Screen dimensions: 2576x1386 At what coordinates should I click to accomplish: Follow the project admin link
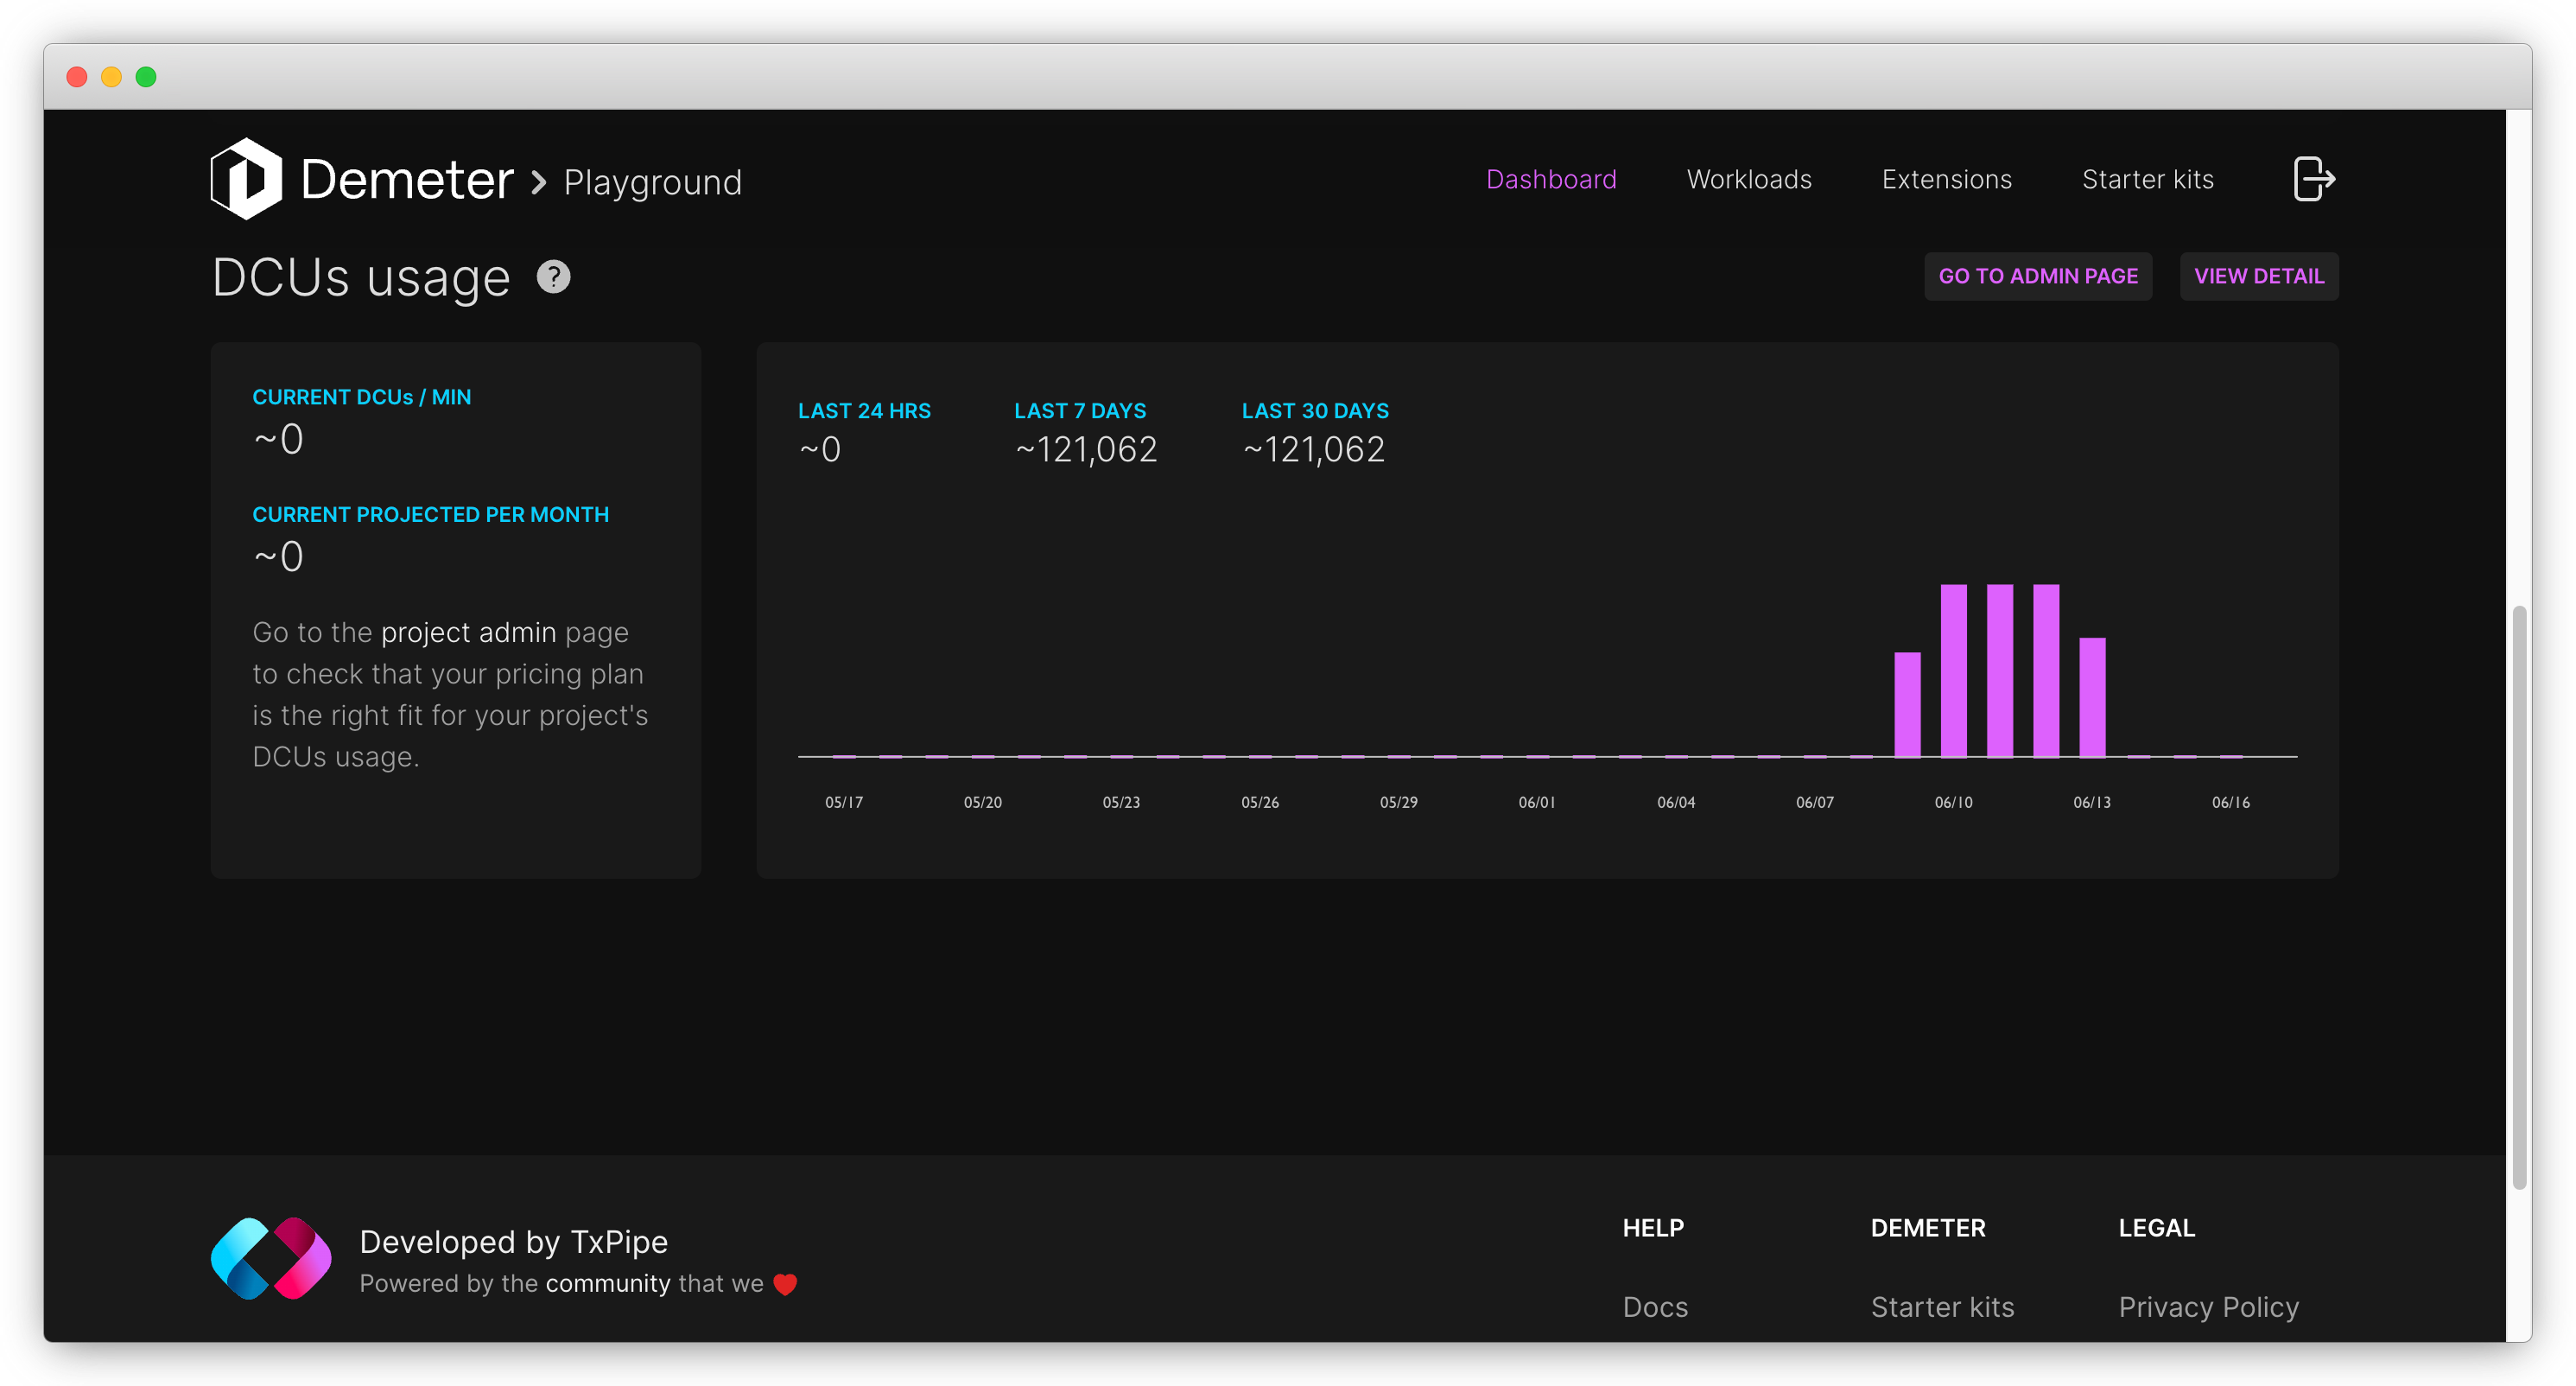pos(468,633)
